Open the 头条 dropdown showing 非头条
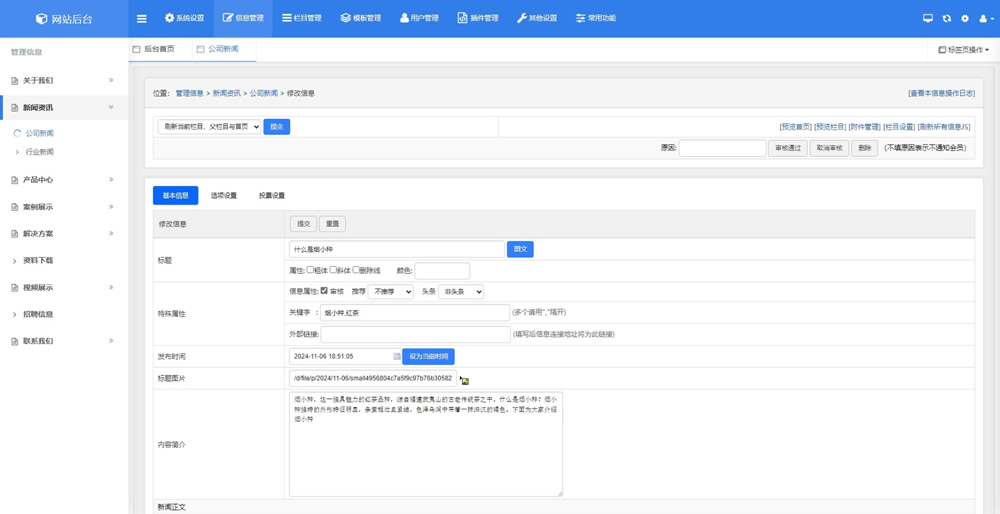 (x=460, y=292)
